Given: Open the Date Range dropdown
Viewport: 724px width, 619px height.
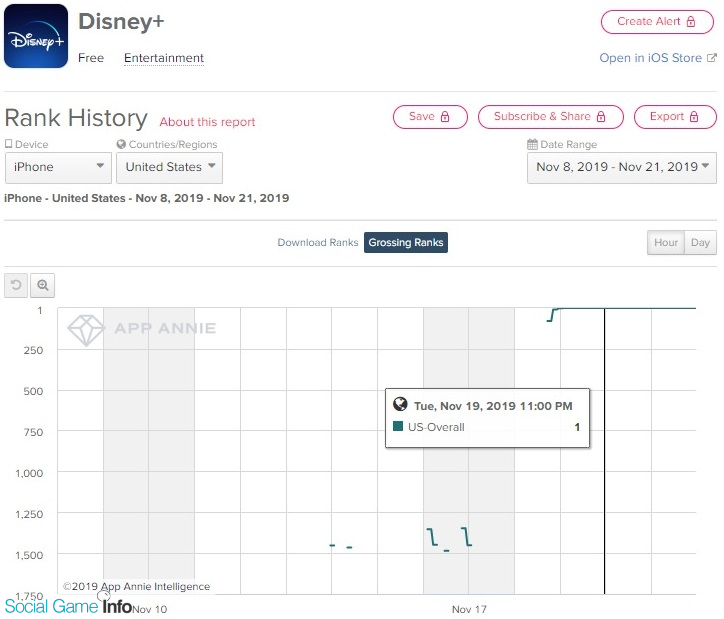Looking at the screenshot, I should click(621, 167).
